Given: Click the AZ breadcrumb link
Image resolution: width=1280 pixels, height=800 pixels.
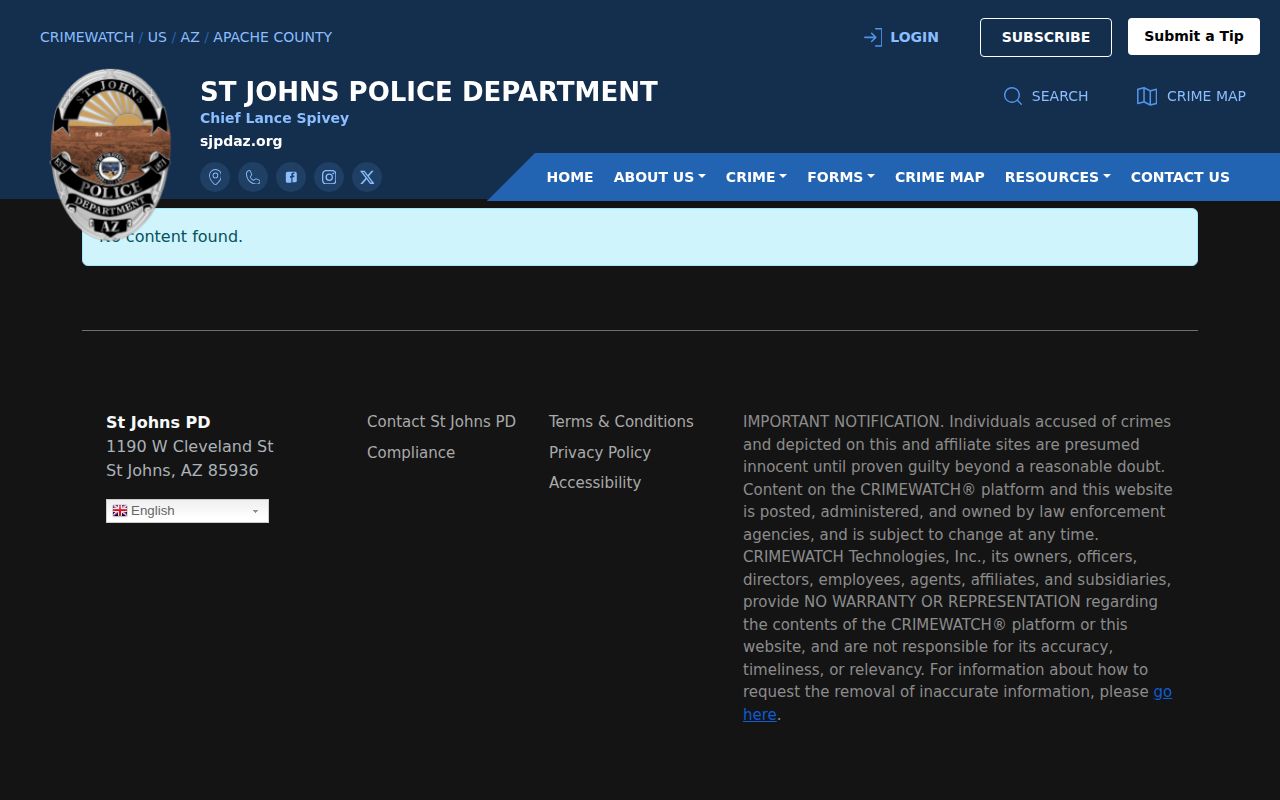Looking at the screenshot, I should click(x=190, y=37).
